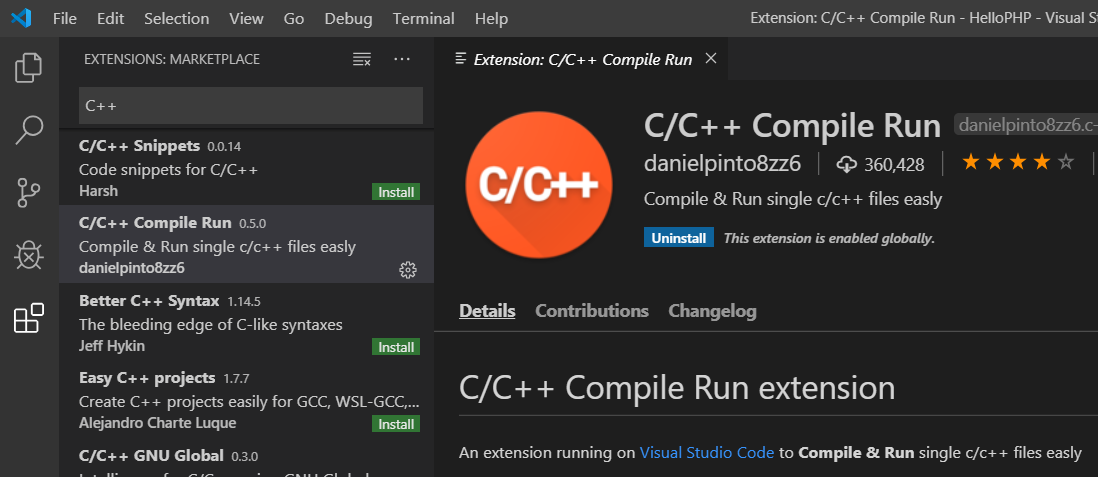
Task: Open the View menu
Action: [x=246, y=18]
